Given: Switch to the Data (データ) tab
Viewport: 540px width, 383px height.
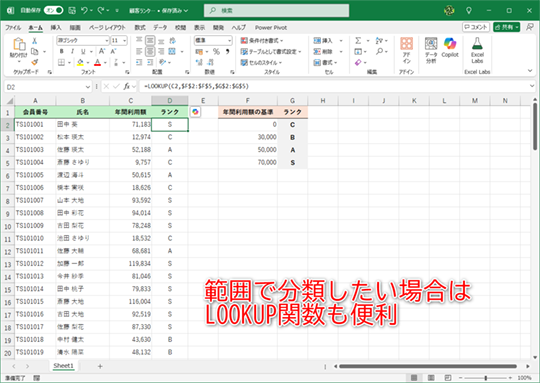Looking at the screenshot, I should pos(160,28).
